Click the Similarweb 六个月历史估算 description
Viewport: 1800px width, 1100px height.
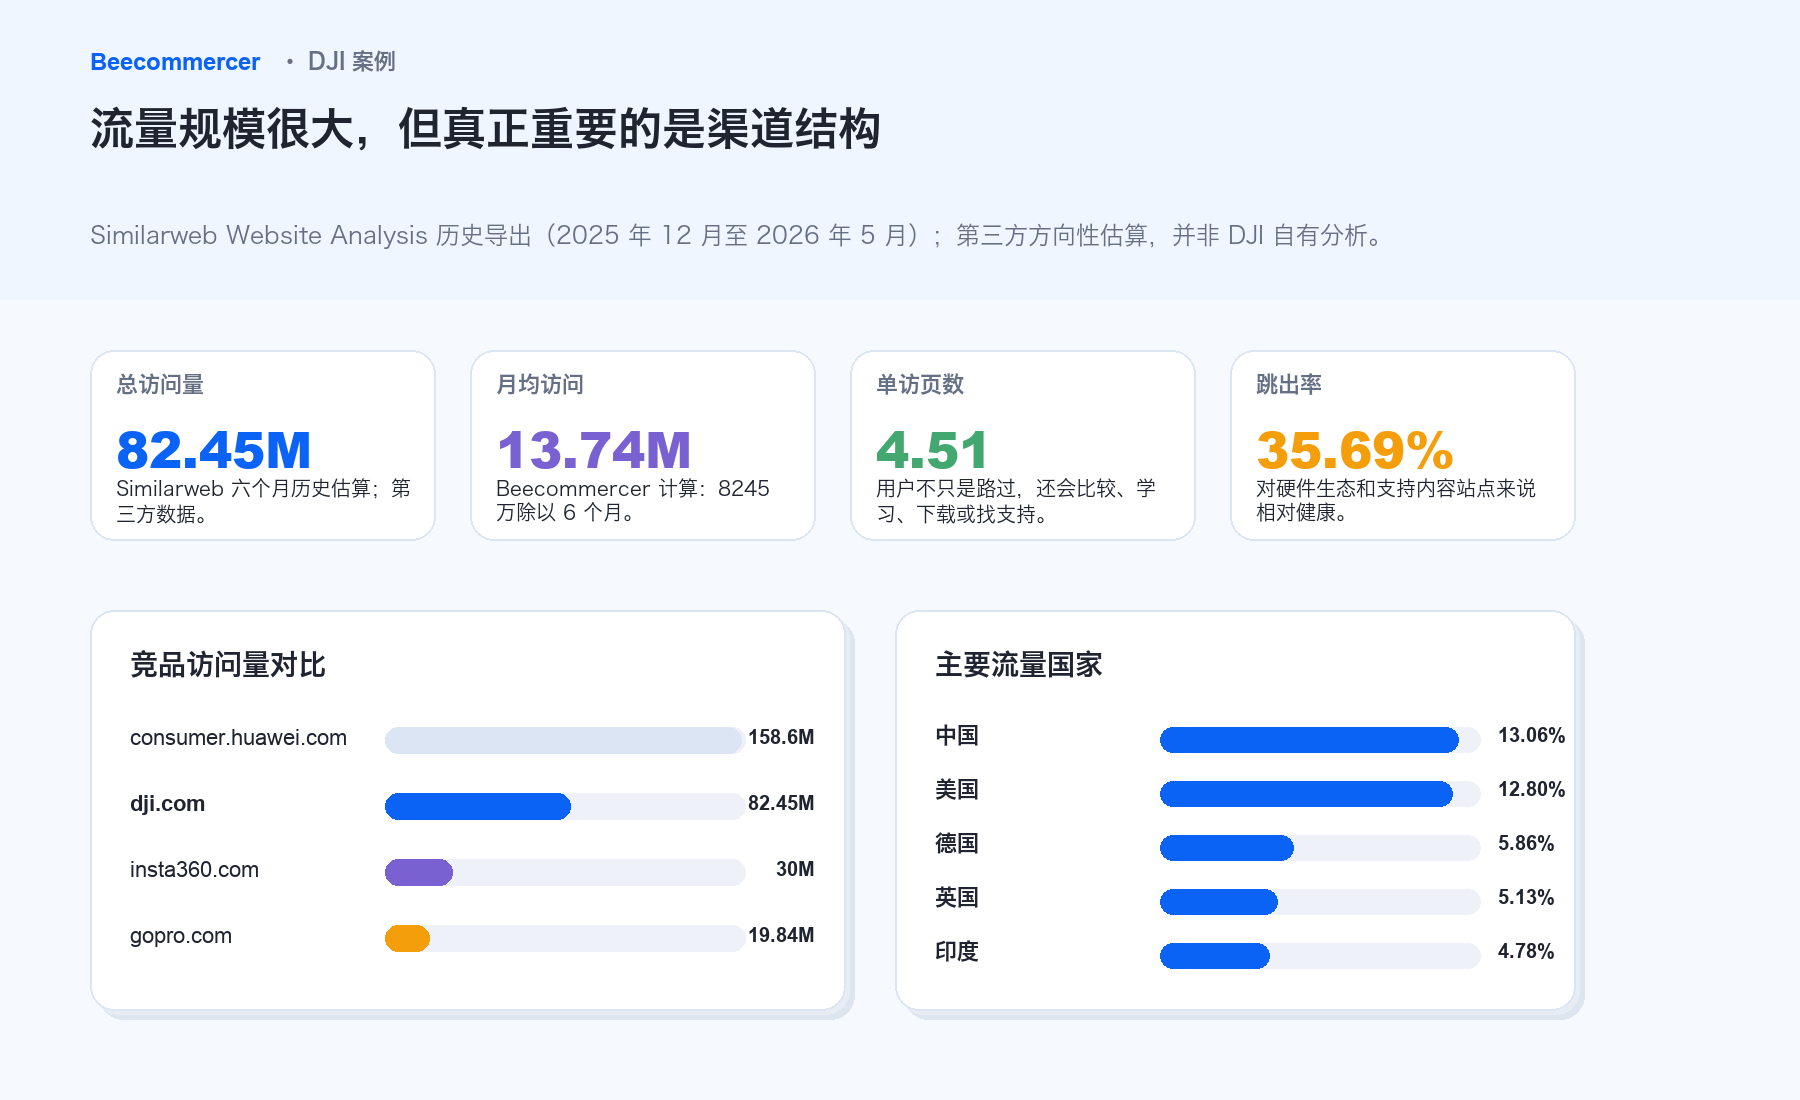tap(263, 501)
